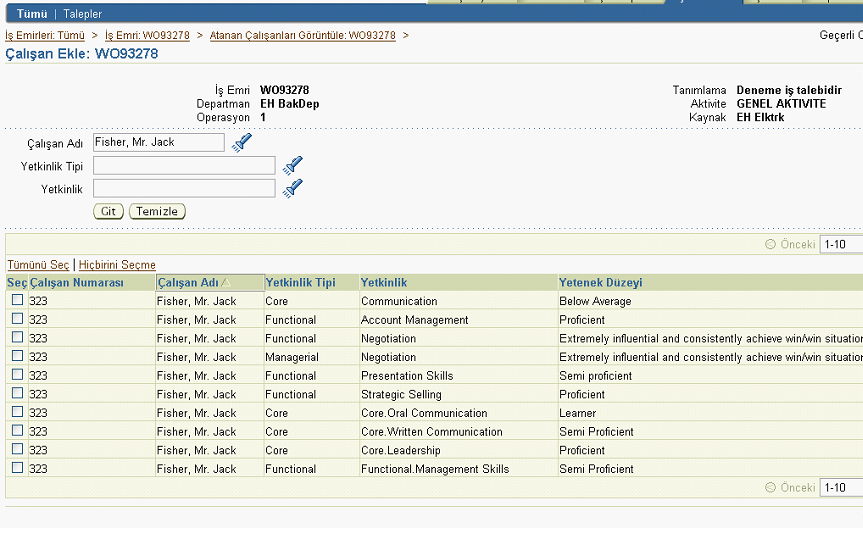Open the top 1-10 records dropdown

pos(840,244)
